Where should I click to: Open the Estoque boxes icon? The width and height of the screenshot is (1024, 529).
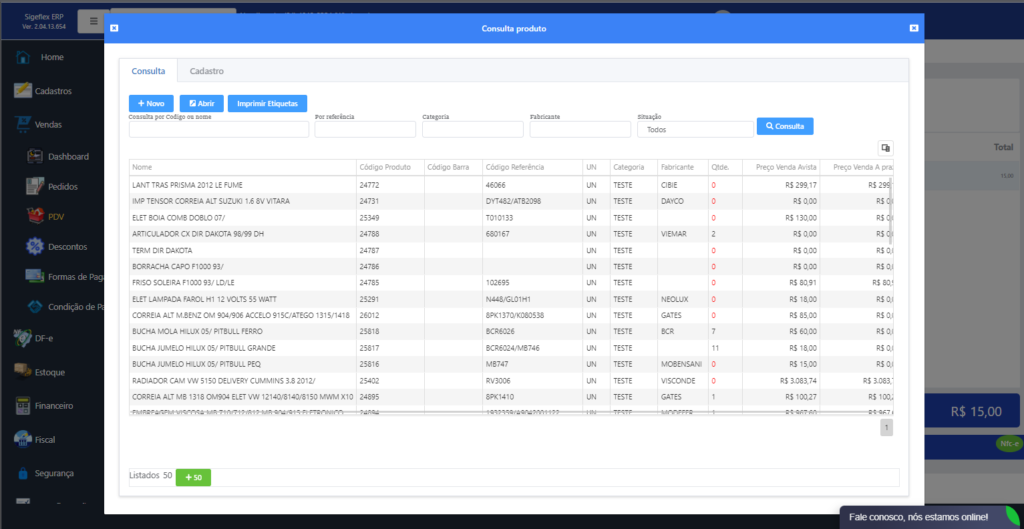[x=22, y=372]
